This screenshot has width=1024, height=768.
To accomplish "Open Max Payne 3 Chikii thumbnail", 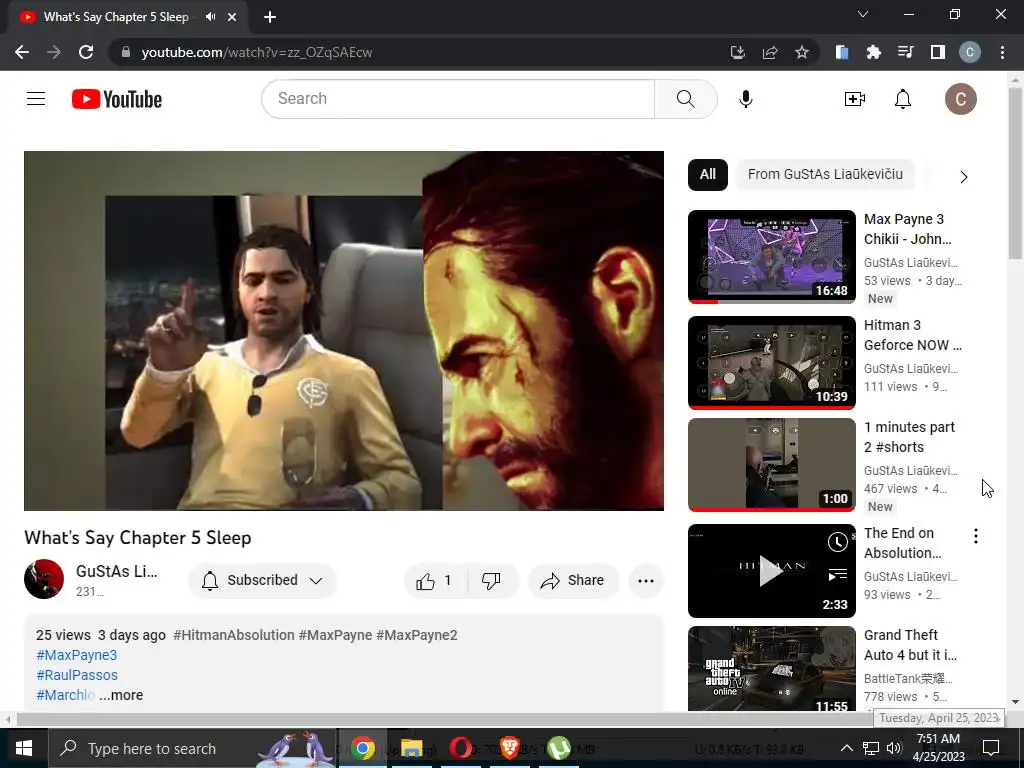I will 772,257.
